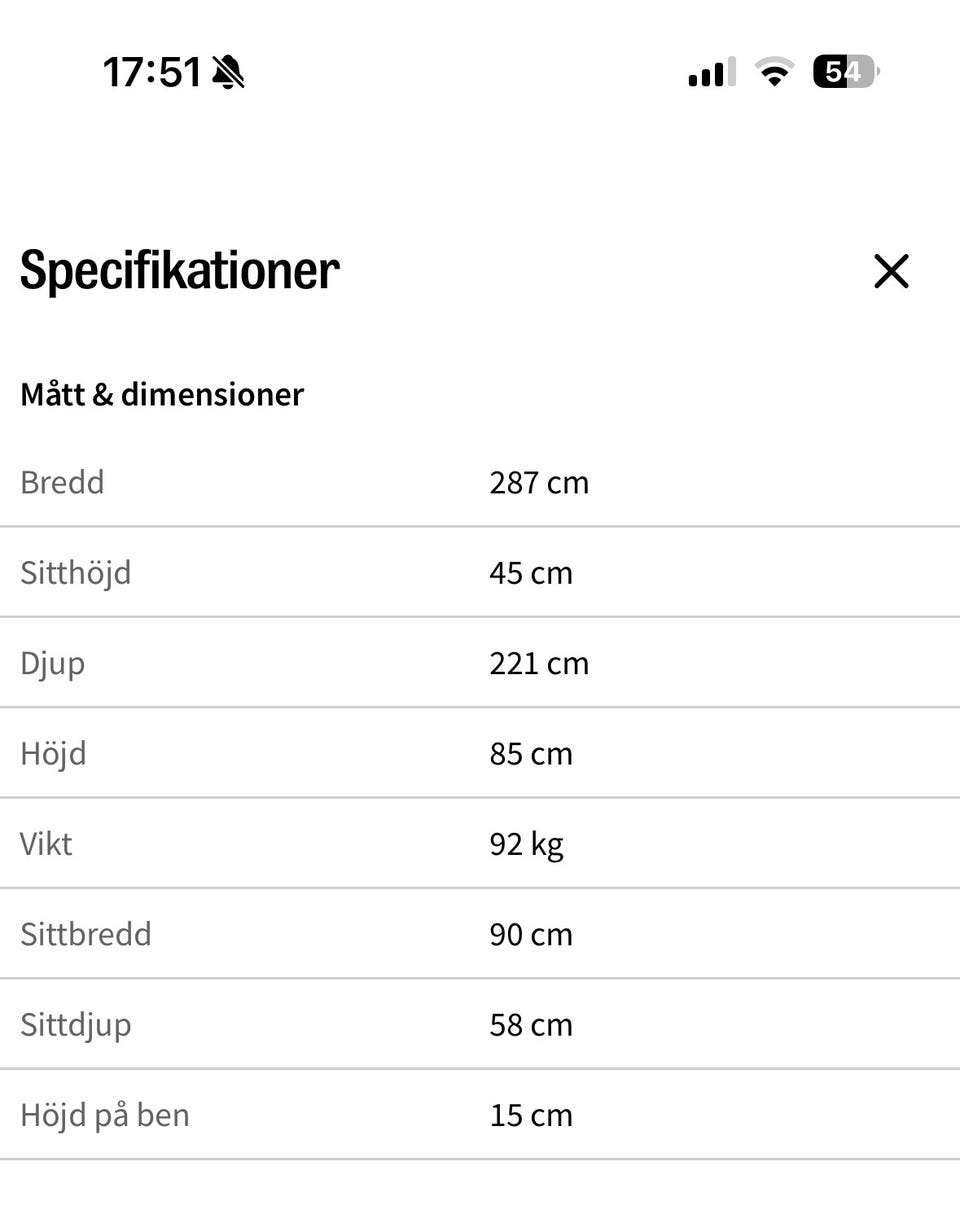Tap the 58 cm Sittdjup value
The width and height of the screenshot is (960, 1214).
(x=531, y=1025)
